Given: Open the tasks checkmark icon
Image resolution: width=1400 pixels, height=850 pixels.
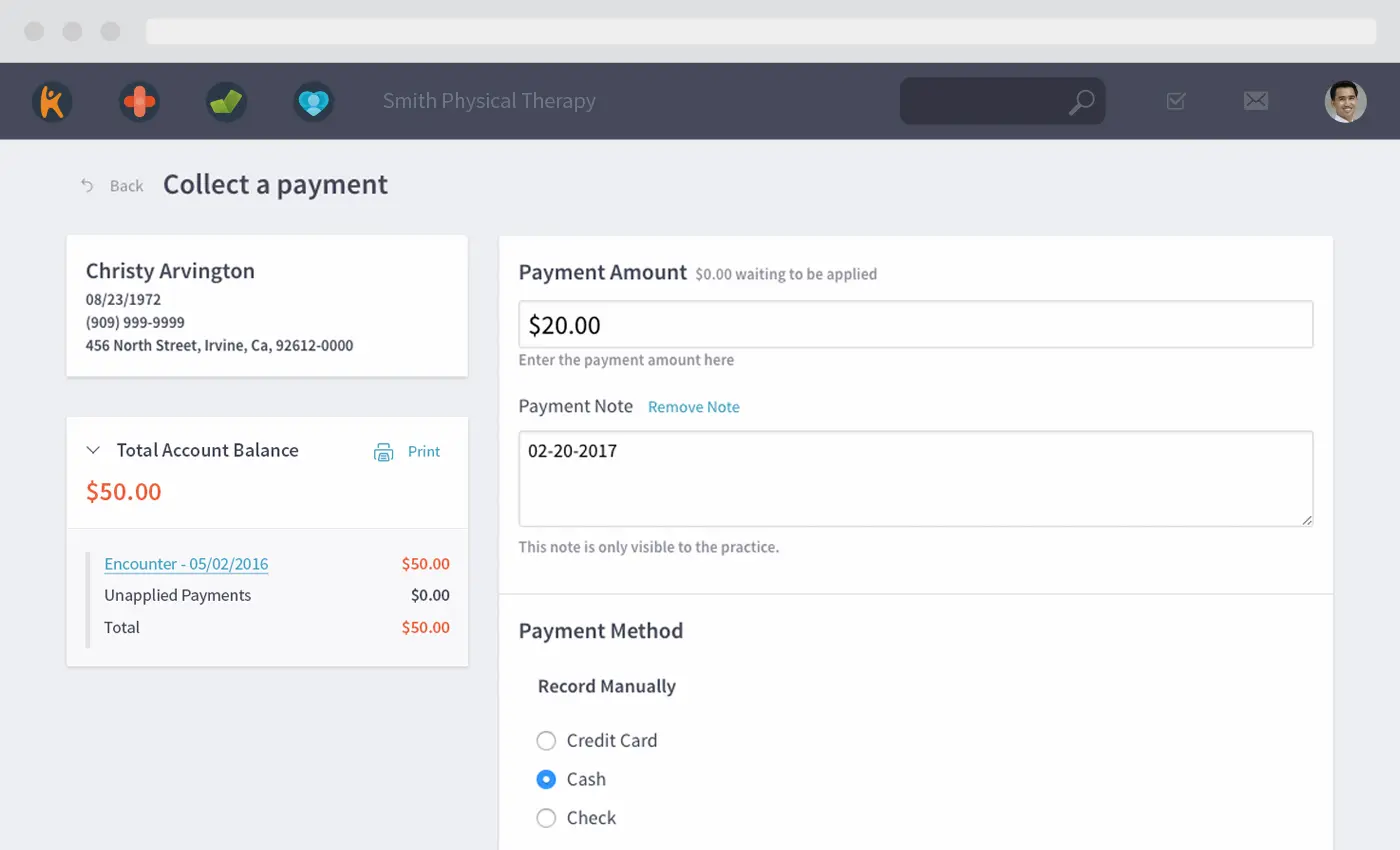Looking at the screenshot, I should pos(1176,101).
